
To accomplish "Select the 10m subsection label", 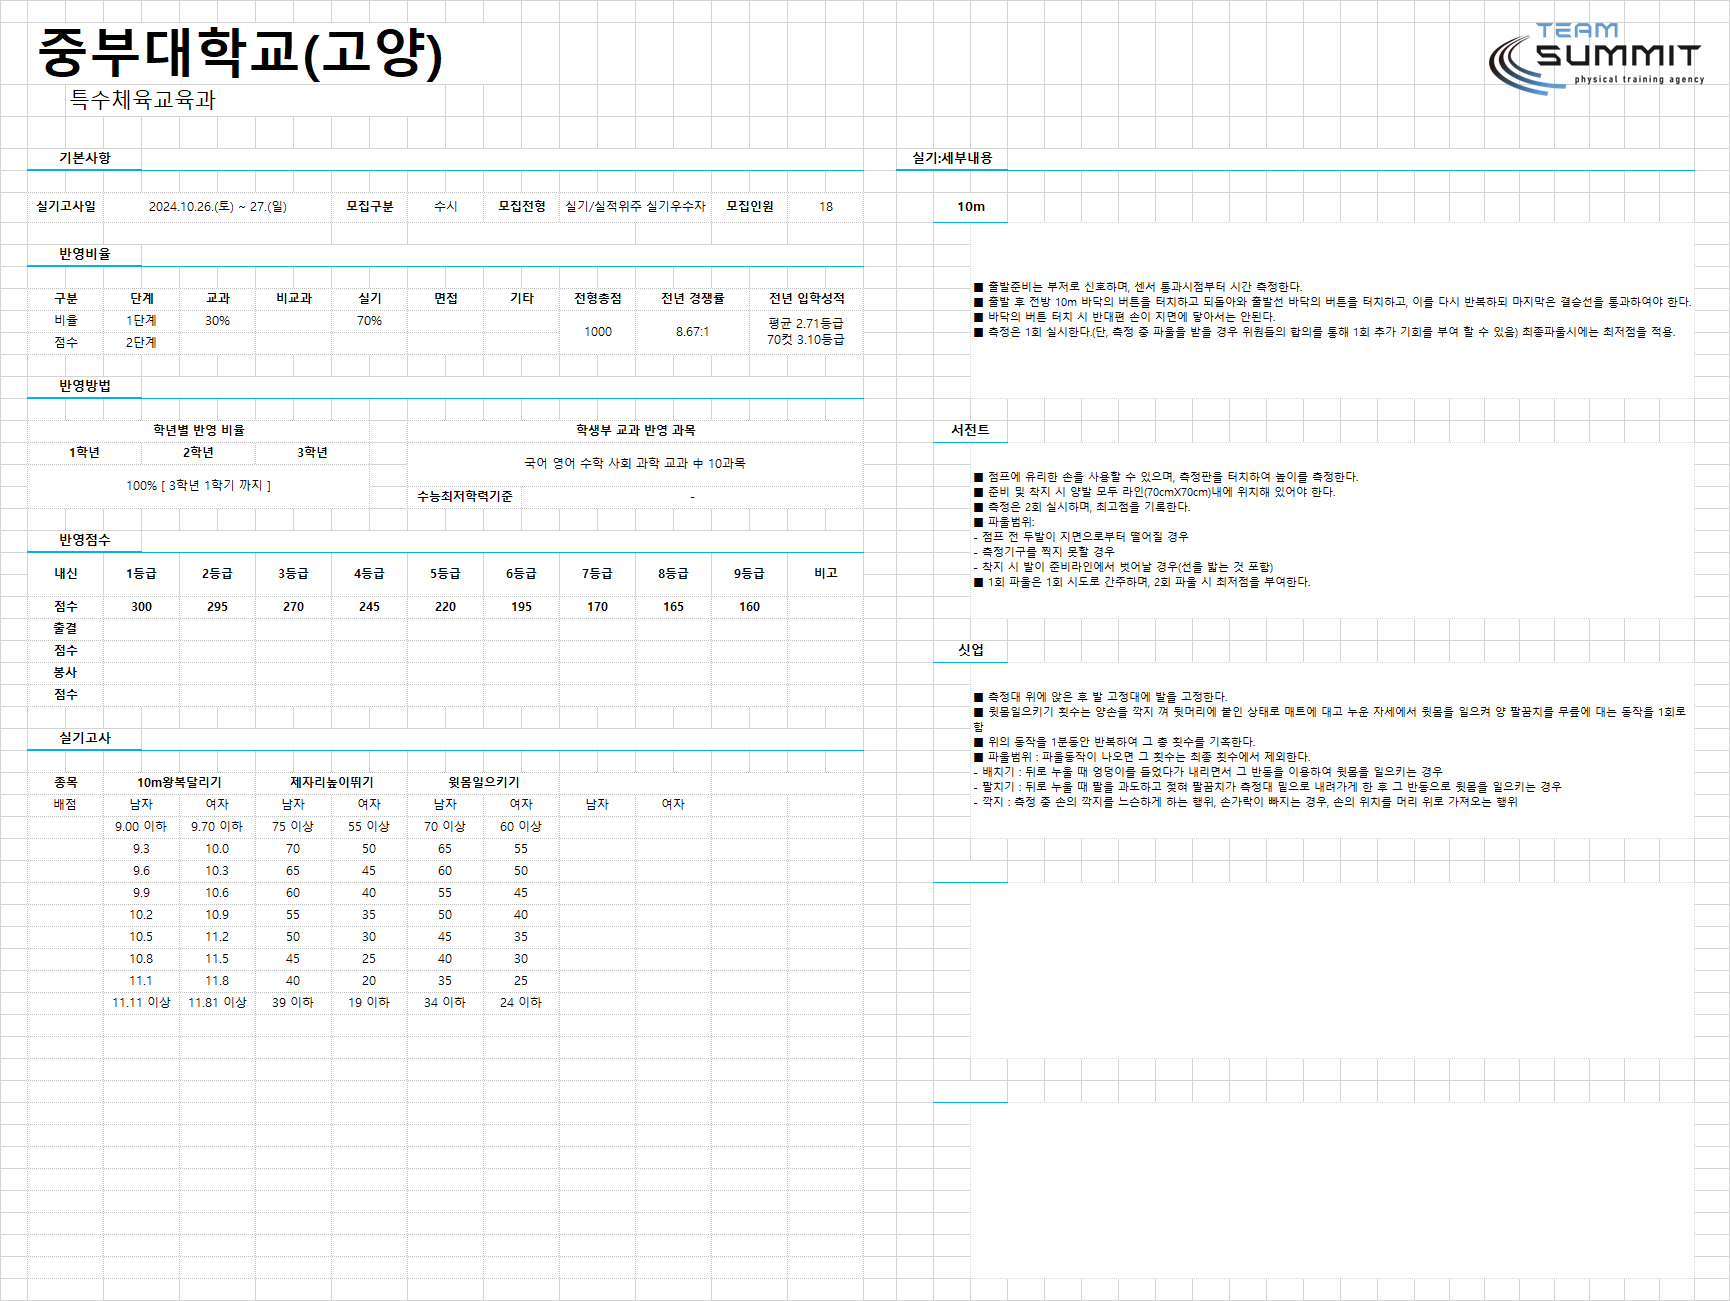I will point(971,206).
